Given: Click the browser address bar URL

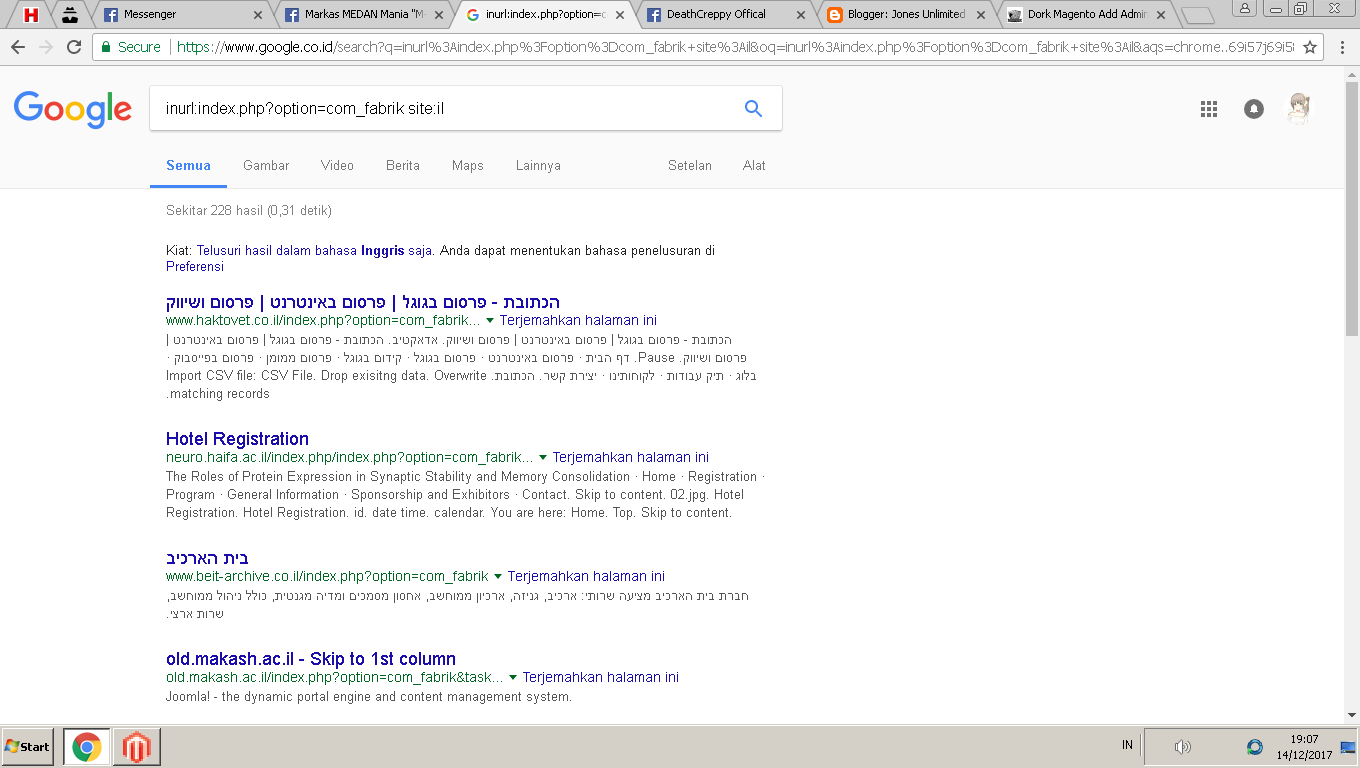Looking at the screenshot, I should tap(735, 47).
